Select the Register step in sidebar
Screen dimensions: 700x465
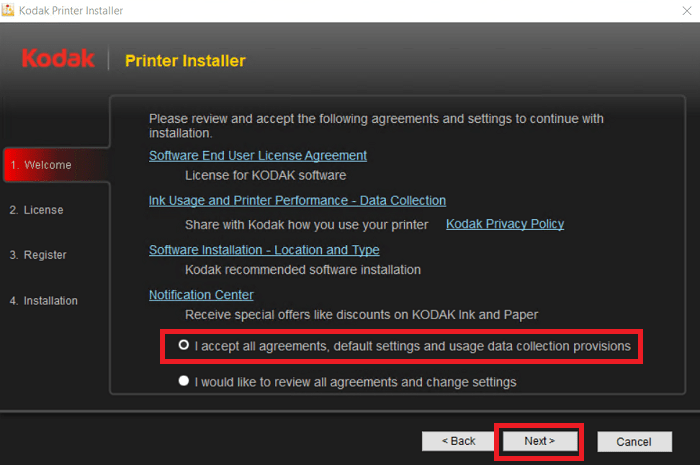coord(38,255)
